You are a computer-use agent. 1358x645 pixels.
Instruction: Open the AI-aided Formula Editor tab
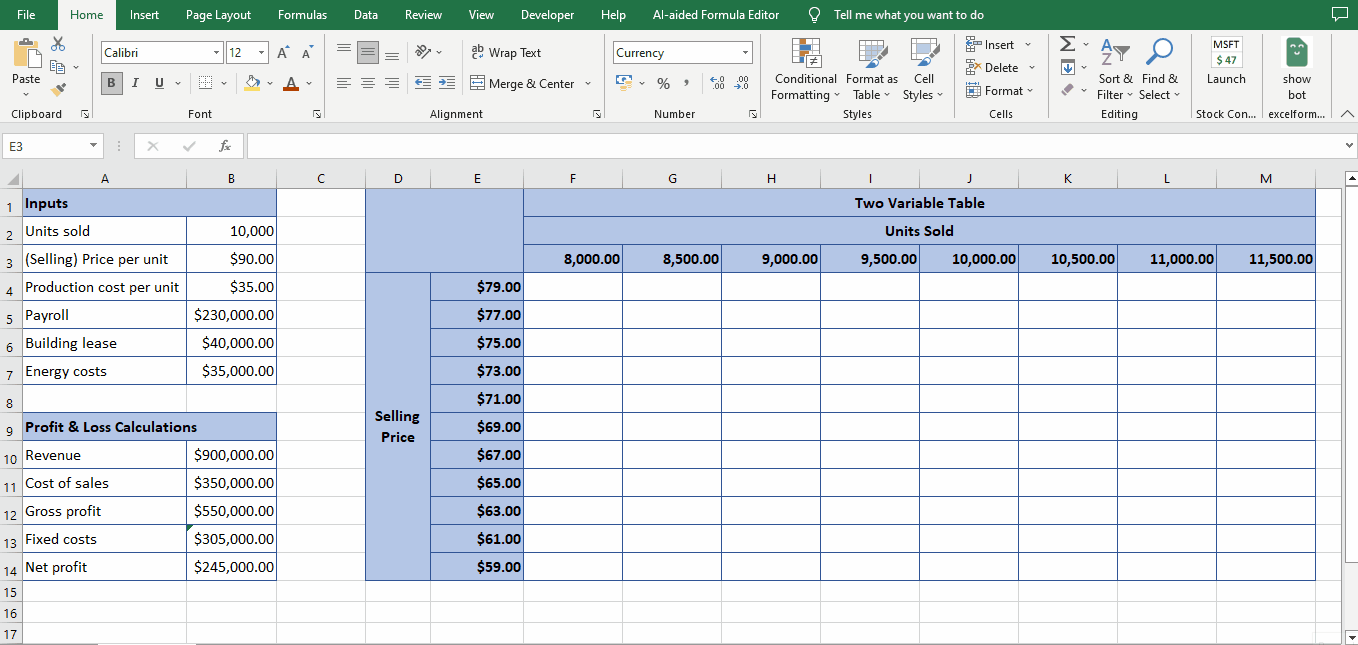coord(716,15)
